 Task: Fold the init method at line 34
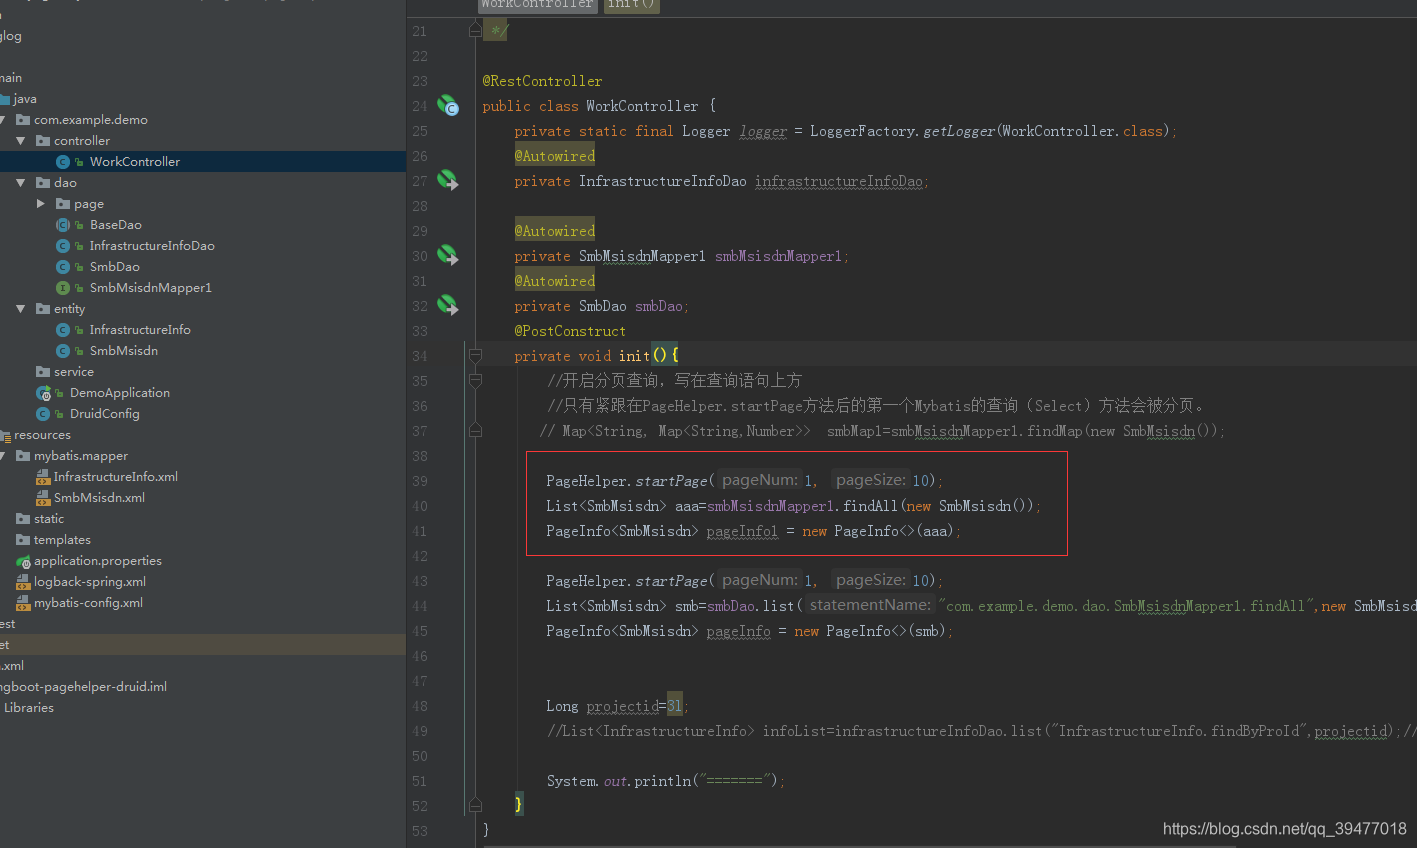(476, 356)
